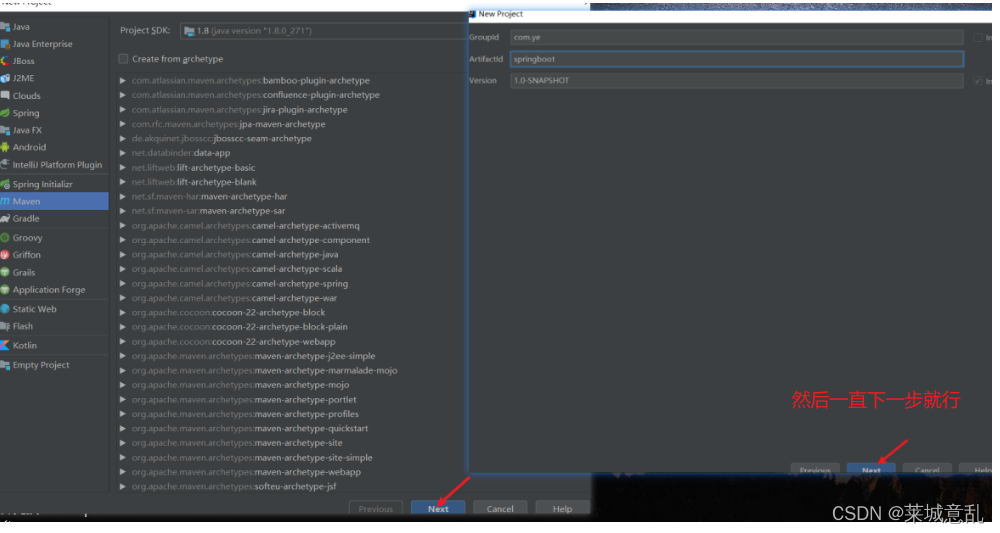Select maven-archetype-j2ee-simple row

(253, 356)
